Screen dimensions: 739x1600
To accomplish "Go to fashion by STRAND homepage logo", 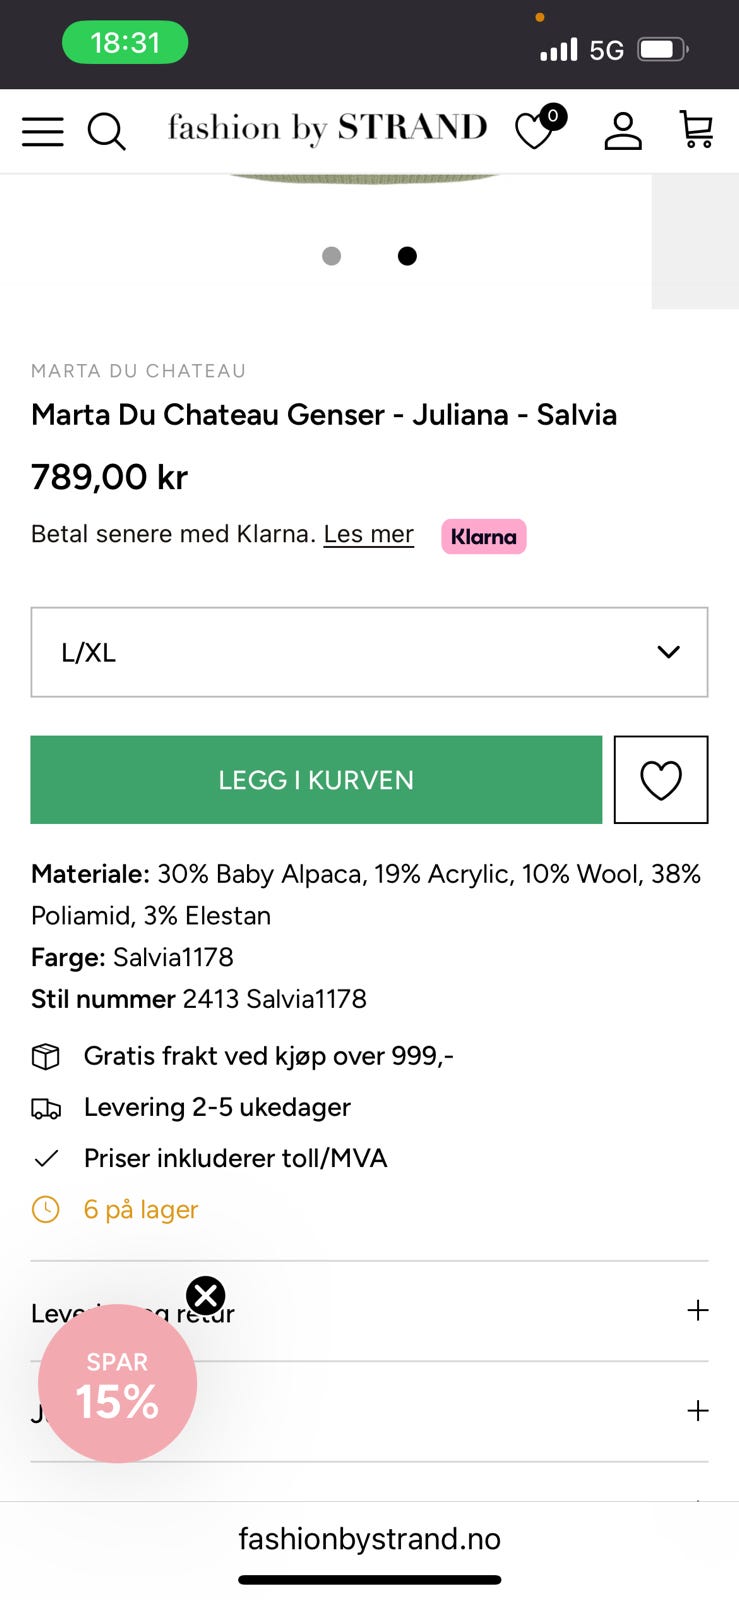I will click(327, 128).
